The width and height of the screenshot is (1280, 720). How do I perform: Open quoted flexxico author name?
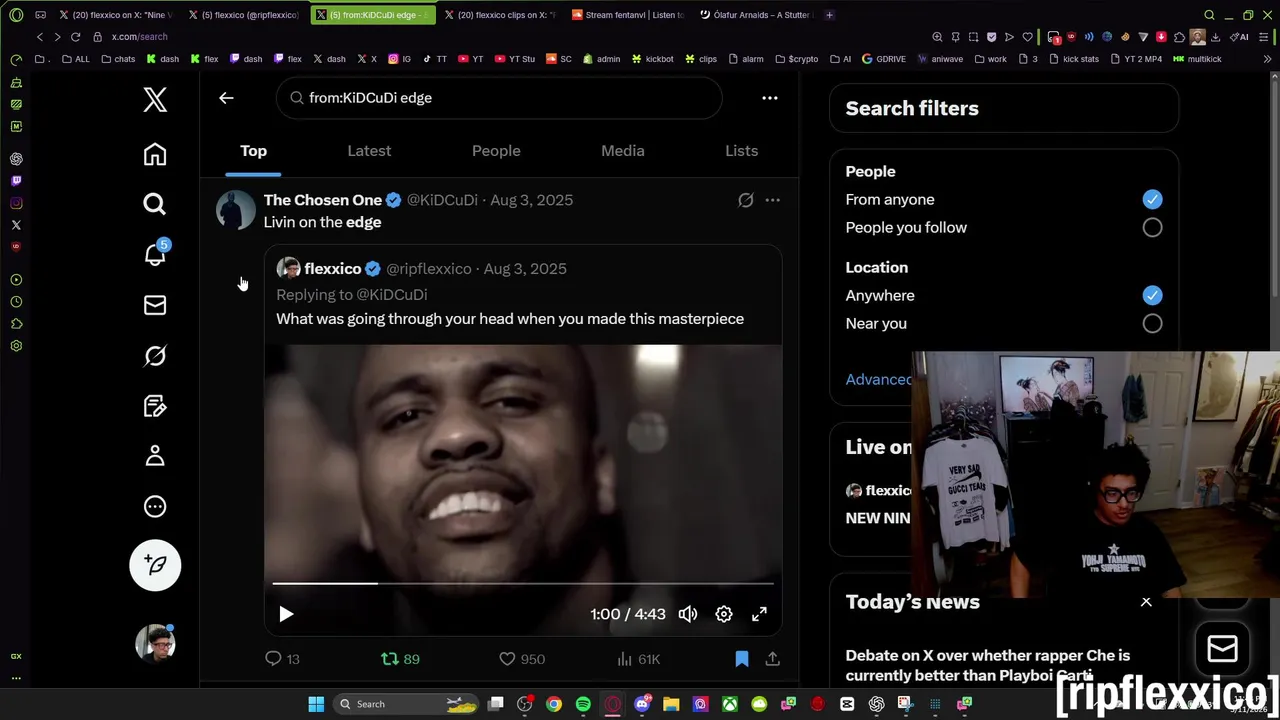point(332,269)
